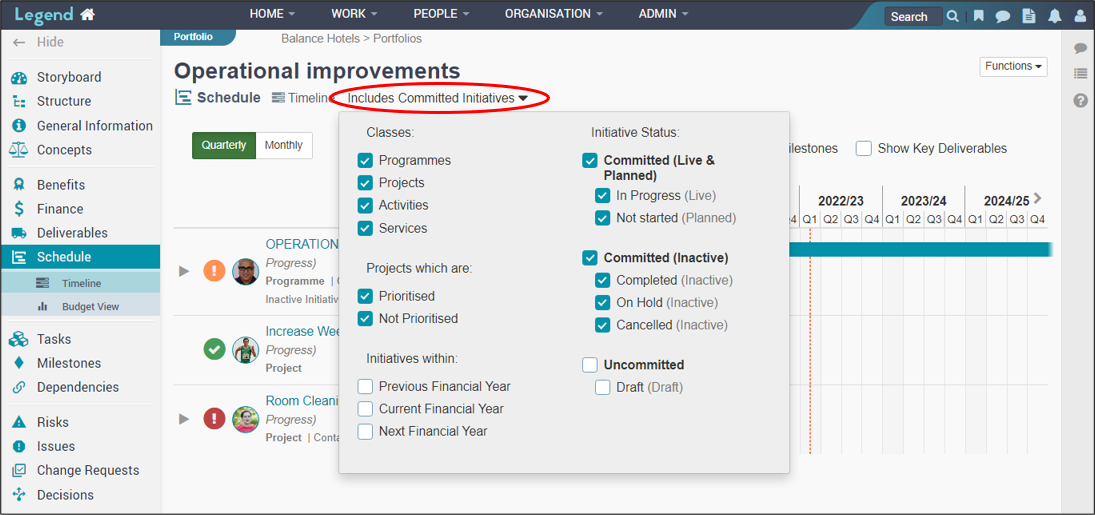Image resolution: width=1095 pixels, height=515 pixels.
Task: Open the Functions dropdown button
Action: (x=1013, y=66)
